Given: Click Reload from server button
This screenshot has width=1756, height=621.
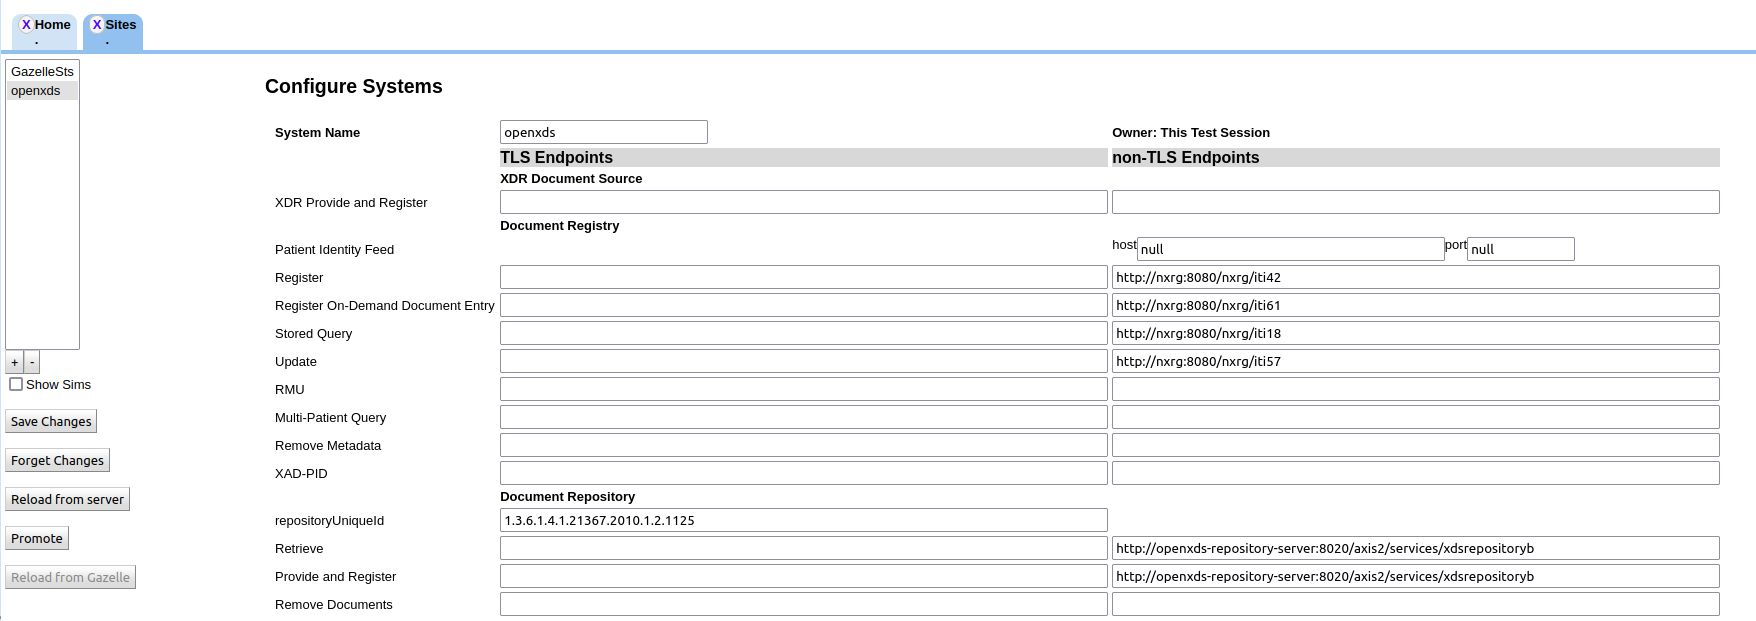Looking at the screenshot, I should (x=67, y=499).
